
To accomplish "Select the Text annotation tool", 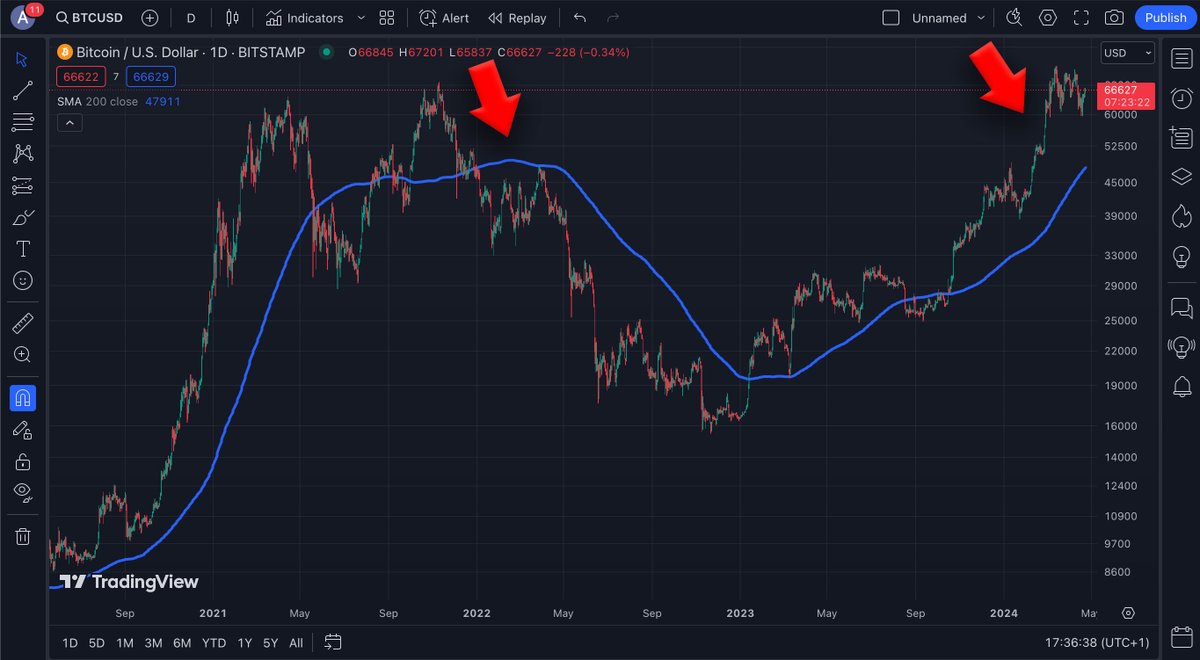I will point(22,249).
